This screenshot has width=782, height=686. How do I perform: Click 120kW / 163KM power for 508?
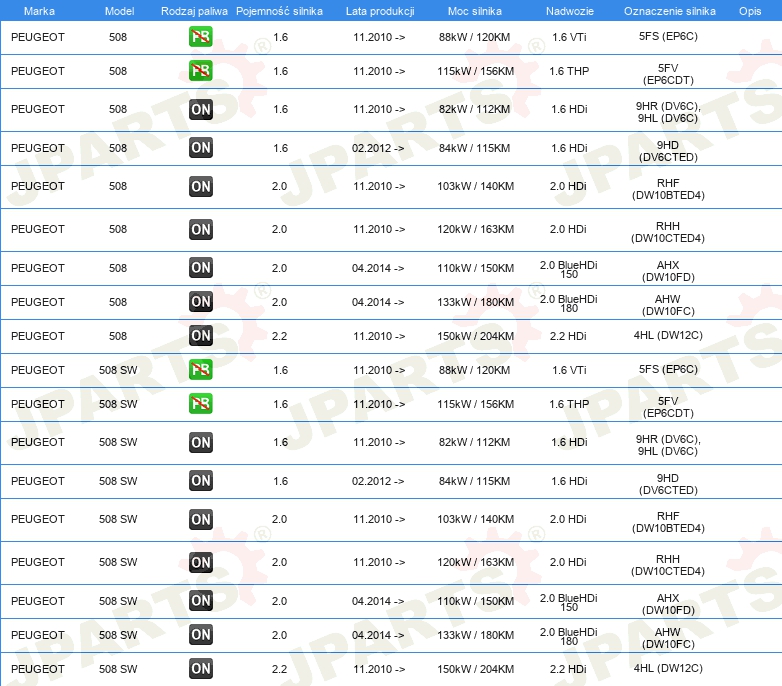475,229
